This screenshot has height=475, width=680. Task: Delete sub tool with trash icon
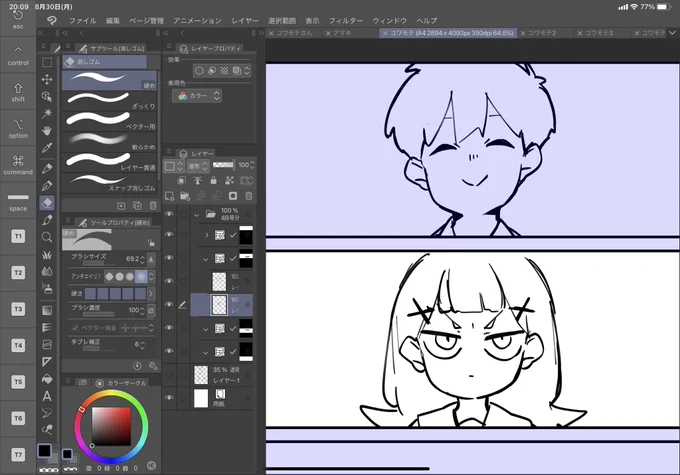point(153,206)
